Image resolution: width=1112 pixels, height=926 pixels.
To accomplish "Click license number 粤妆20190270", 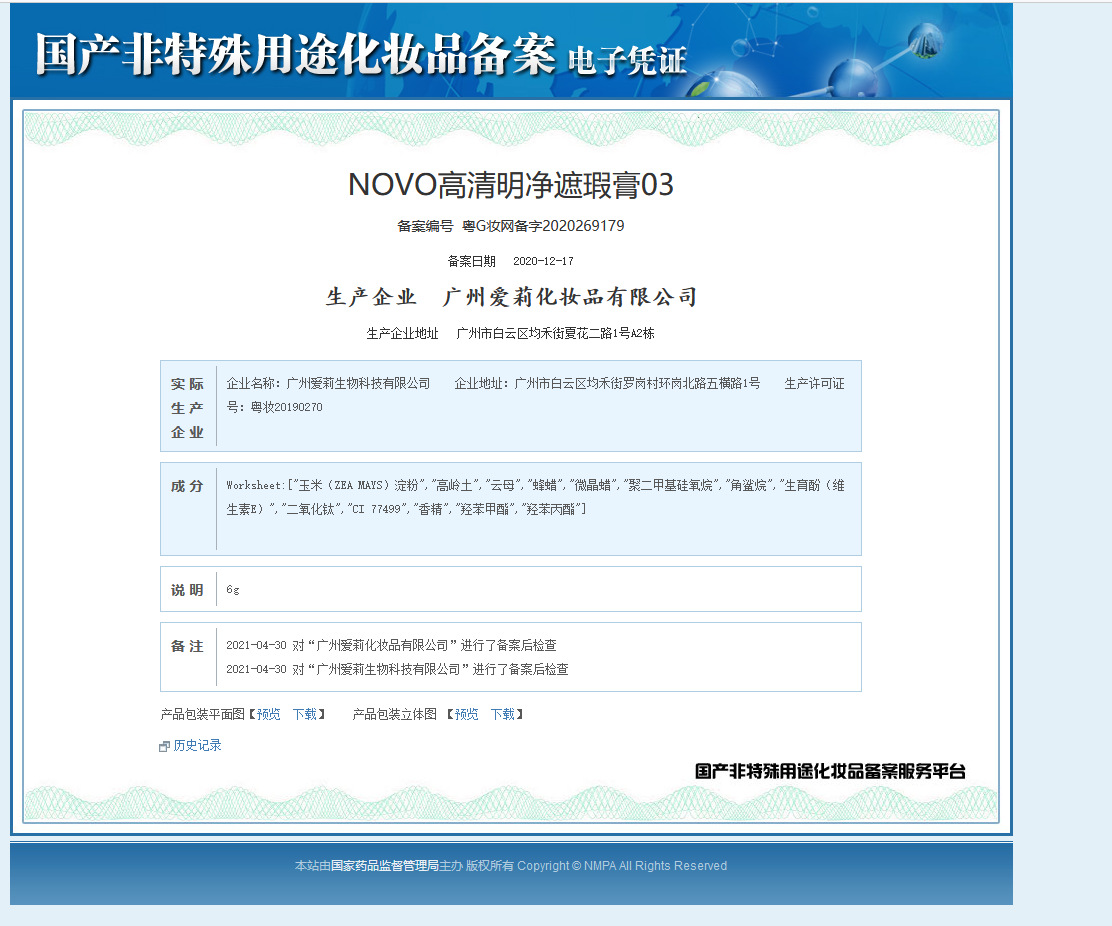I will click(x=287, y=407).
